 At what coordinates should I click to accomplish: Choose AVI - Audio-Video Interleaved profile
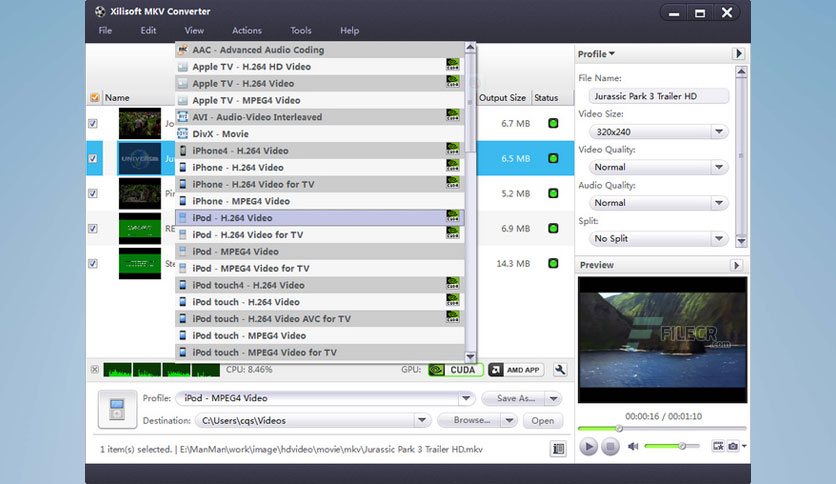[x=320, y=117]
